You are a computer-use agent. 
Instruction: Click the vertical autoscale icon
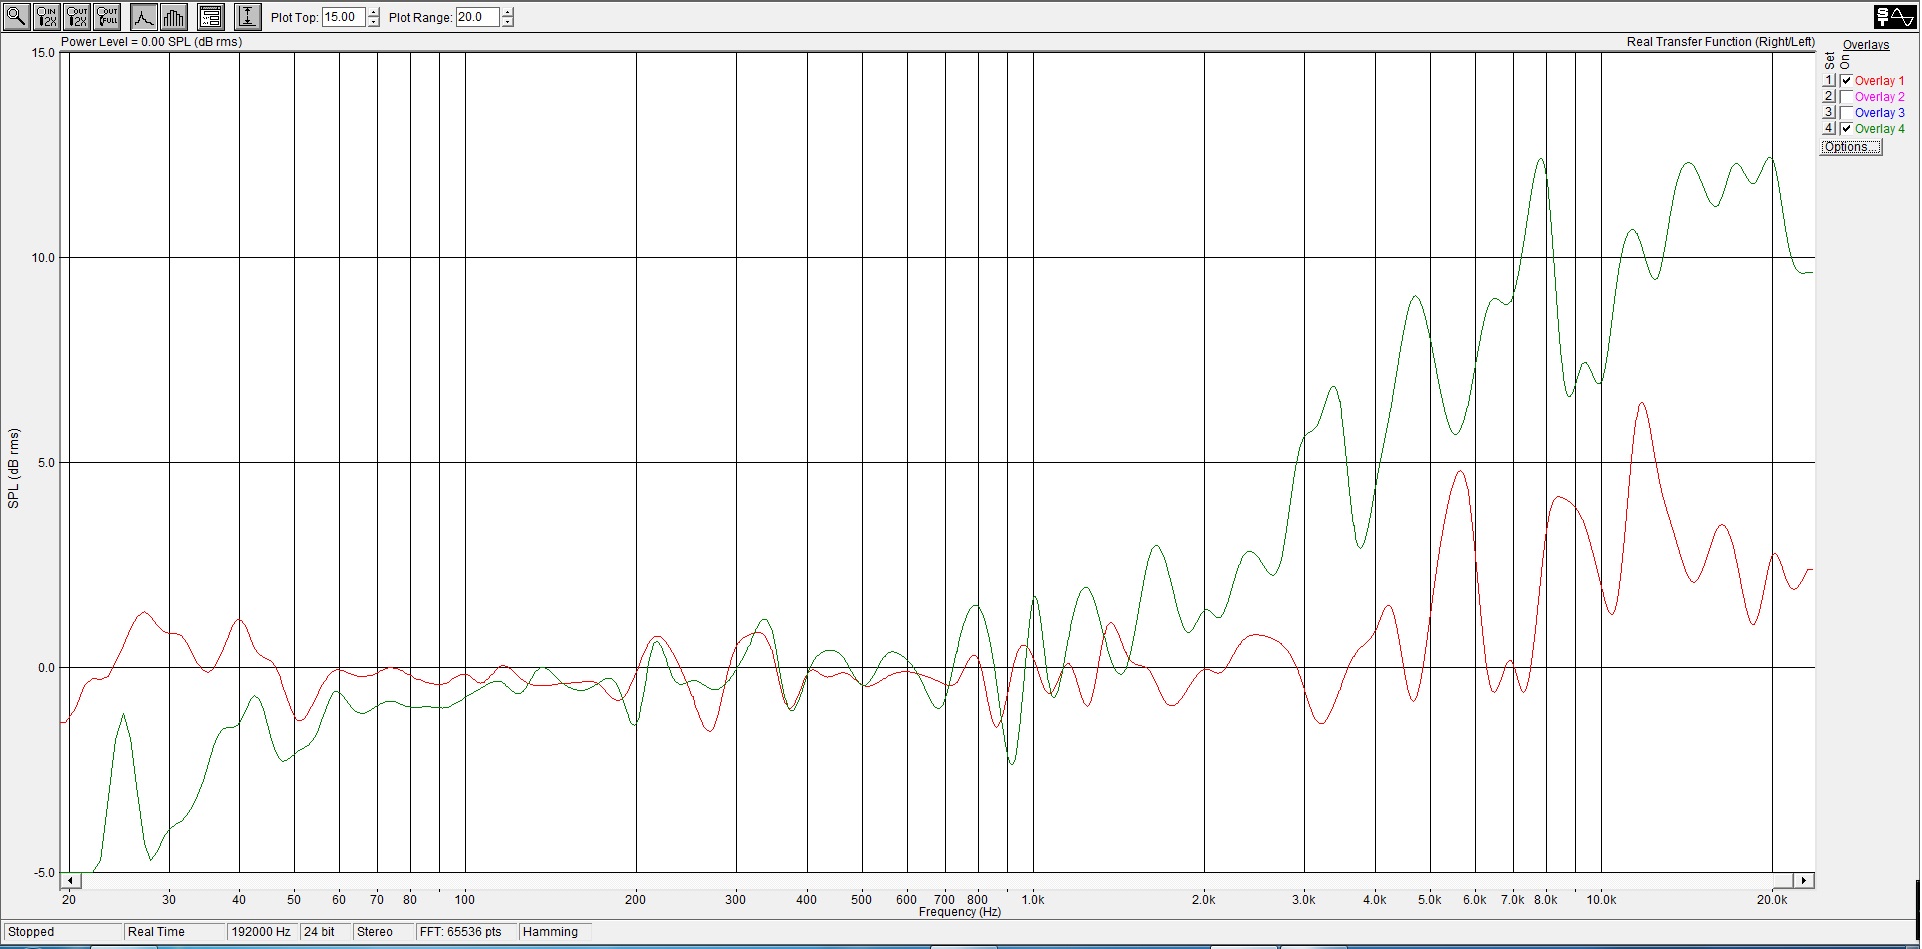(248, 17)
